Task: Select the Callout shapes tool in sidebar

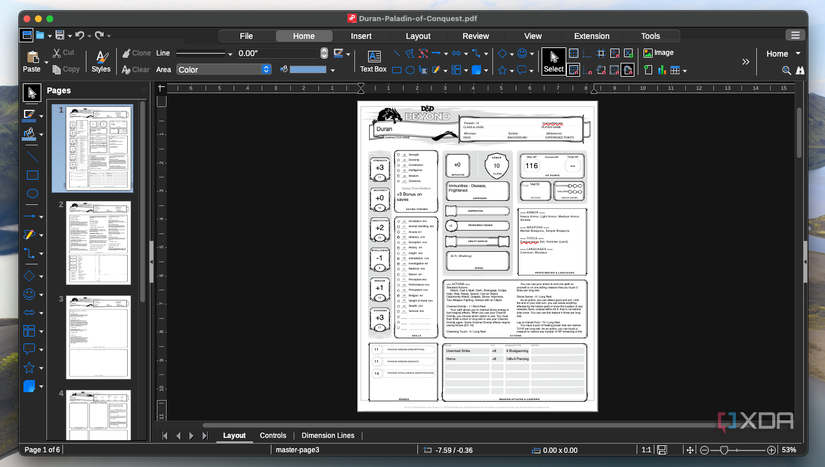Action: 29,349
